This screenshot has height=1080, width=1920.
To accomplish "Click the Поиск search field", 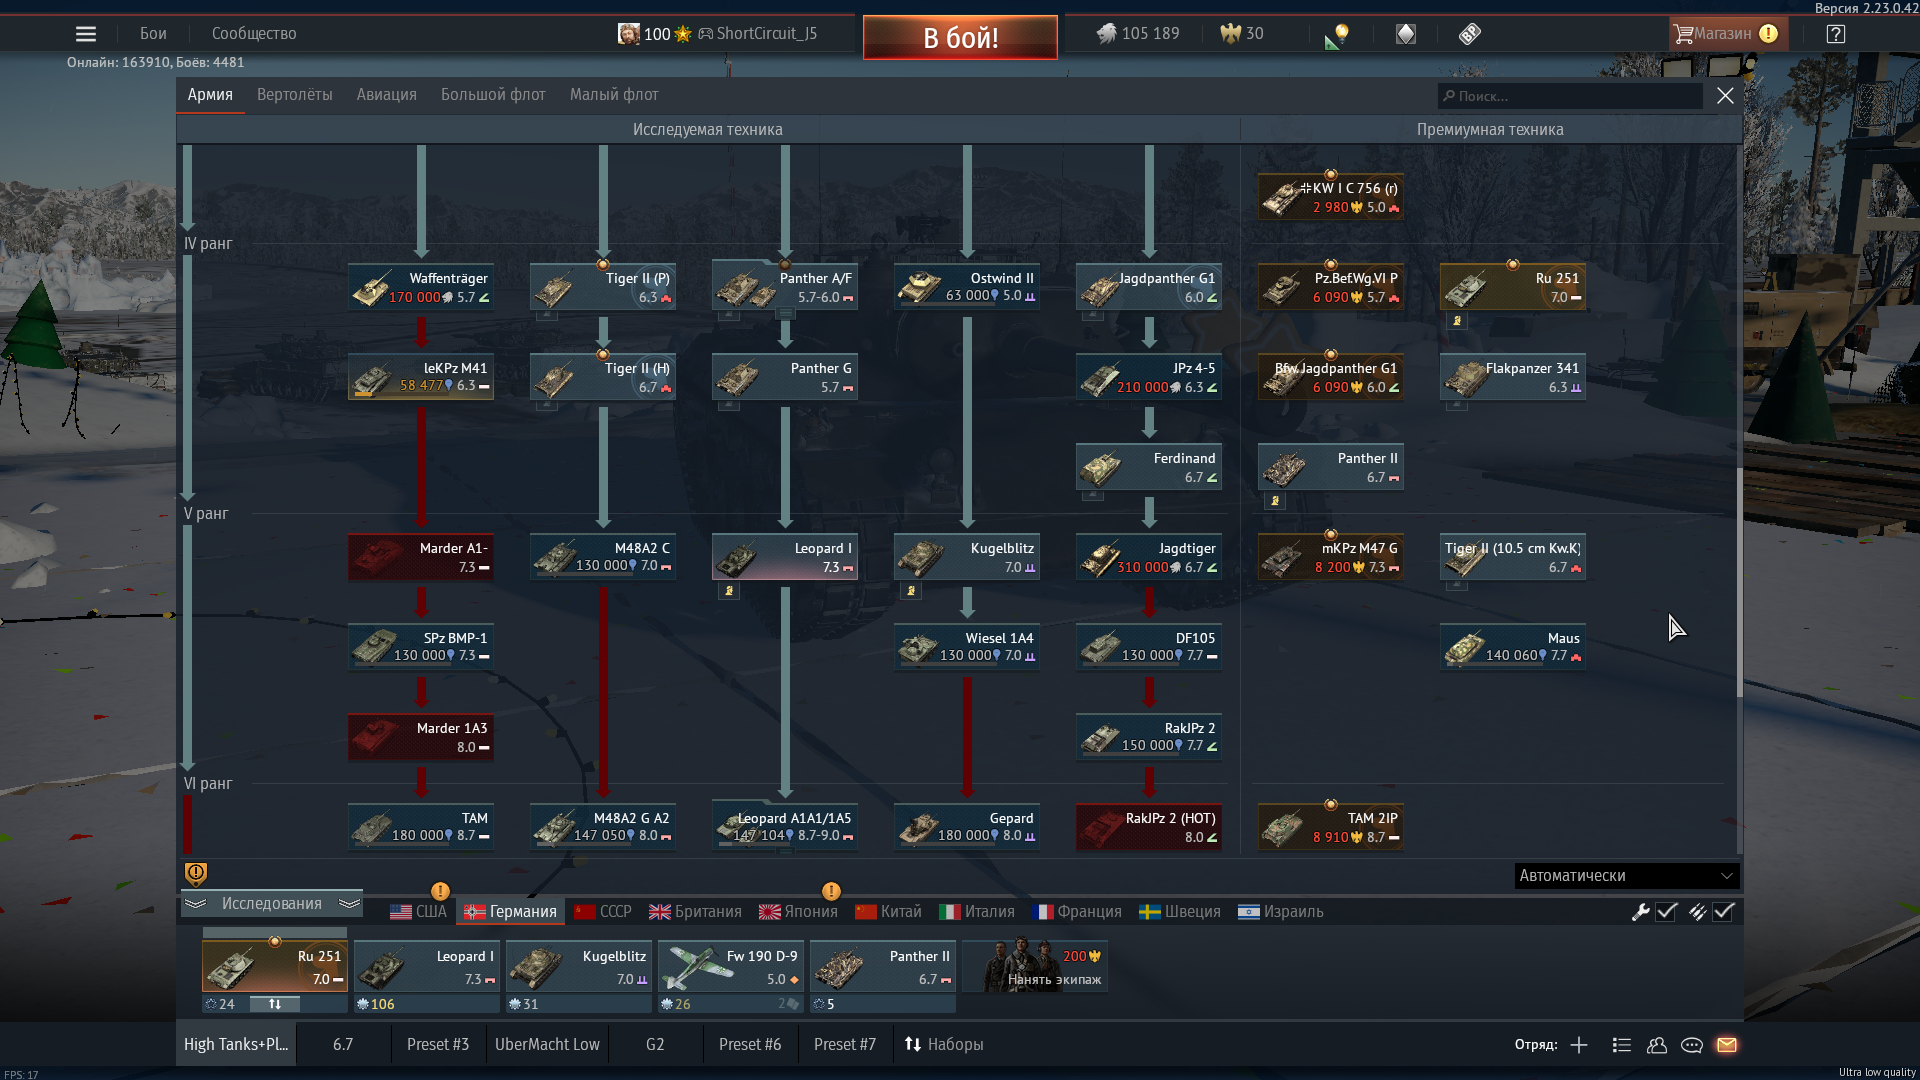I will point(1570,96).
